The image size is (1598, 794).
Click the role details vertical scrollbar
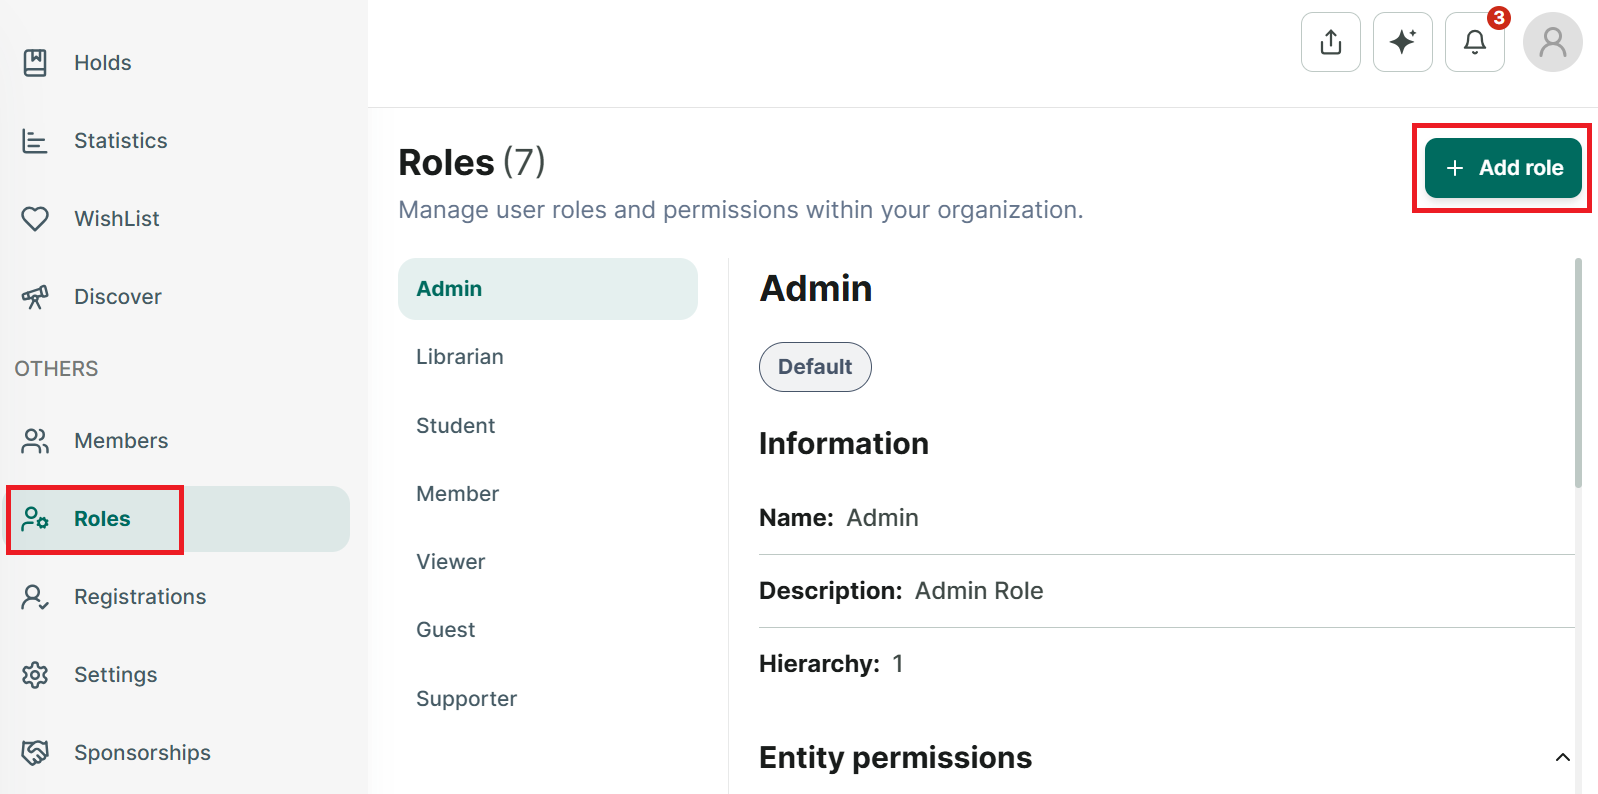coord(1578,373)
